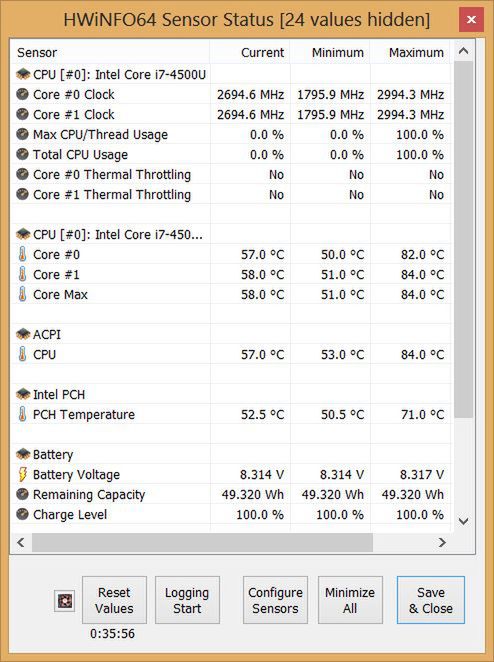Image resolution: width=494 pixels, height=662 pixels.
Task: Click the icon beside Max CPU/Thread Usage
Action: pyautogui.click(x=22, y=134)
